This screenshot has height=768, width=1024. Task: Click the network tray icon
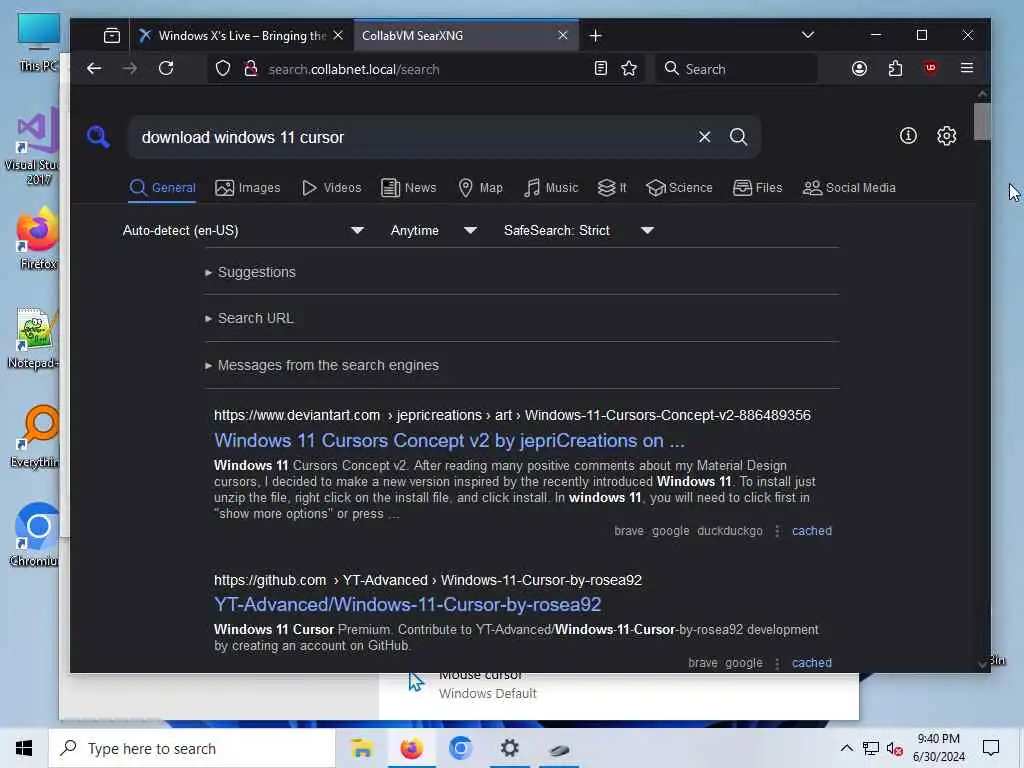coord(871,748)
